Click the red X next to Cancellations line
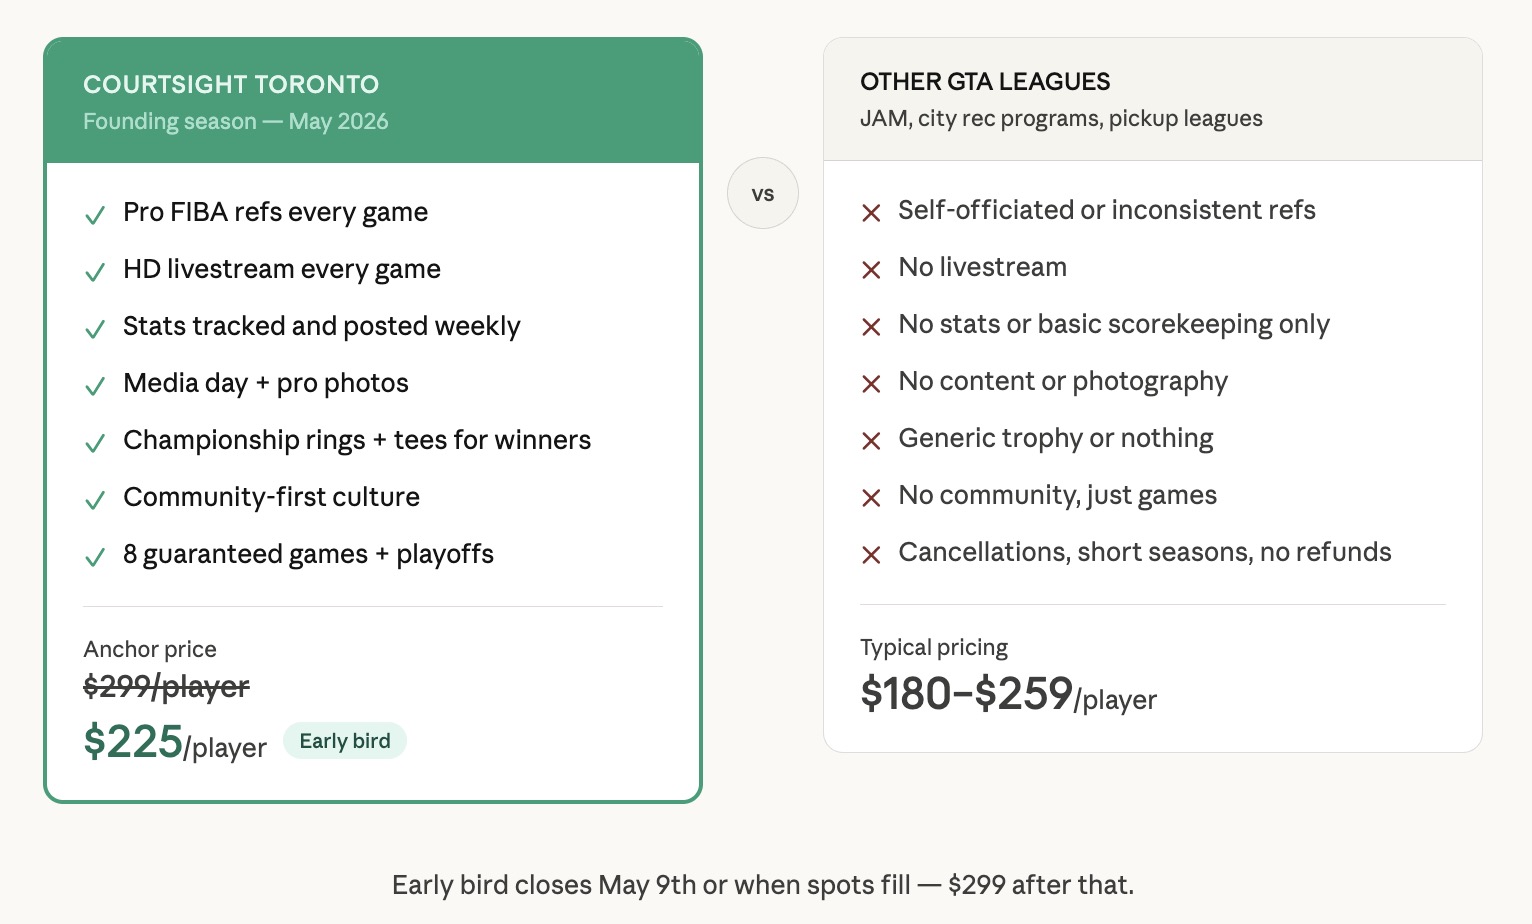This screenshot has width=1532, height=924. click(x=871, y=555)
